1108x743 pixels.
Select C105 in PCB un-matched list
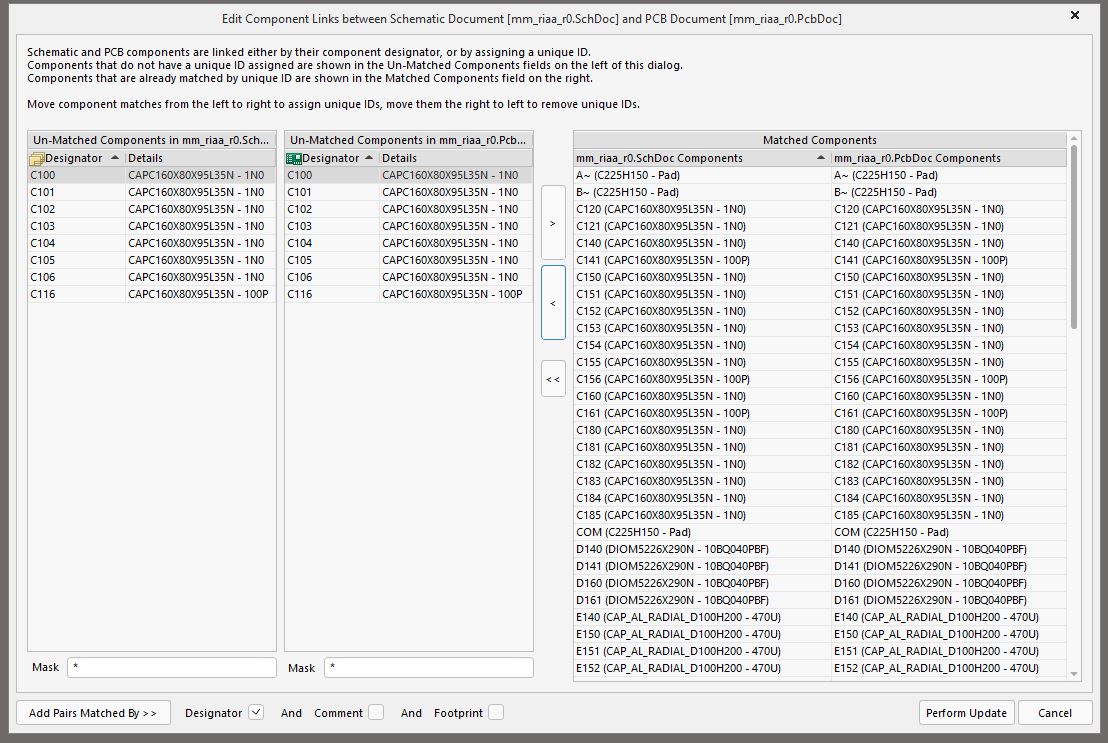pos(408,260)
